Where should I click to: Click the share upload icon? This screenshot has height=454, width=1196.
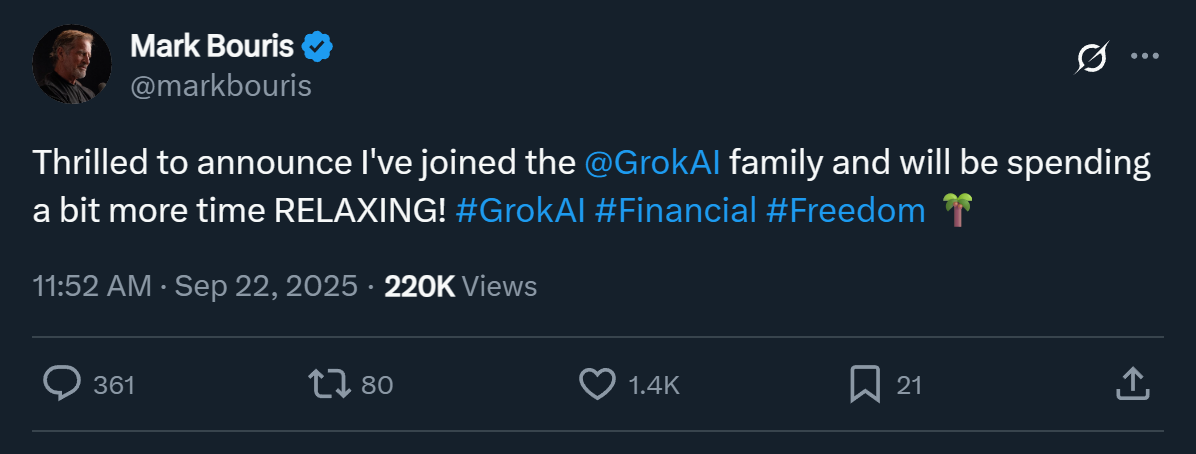1130,384
